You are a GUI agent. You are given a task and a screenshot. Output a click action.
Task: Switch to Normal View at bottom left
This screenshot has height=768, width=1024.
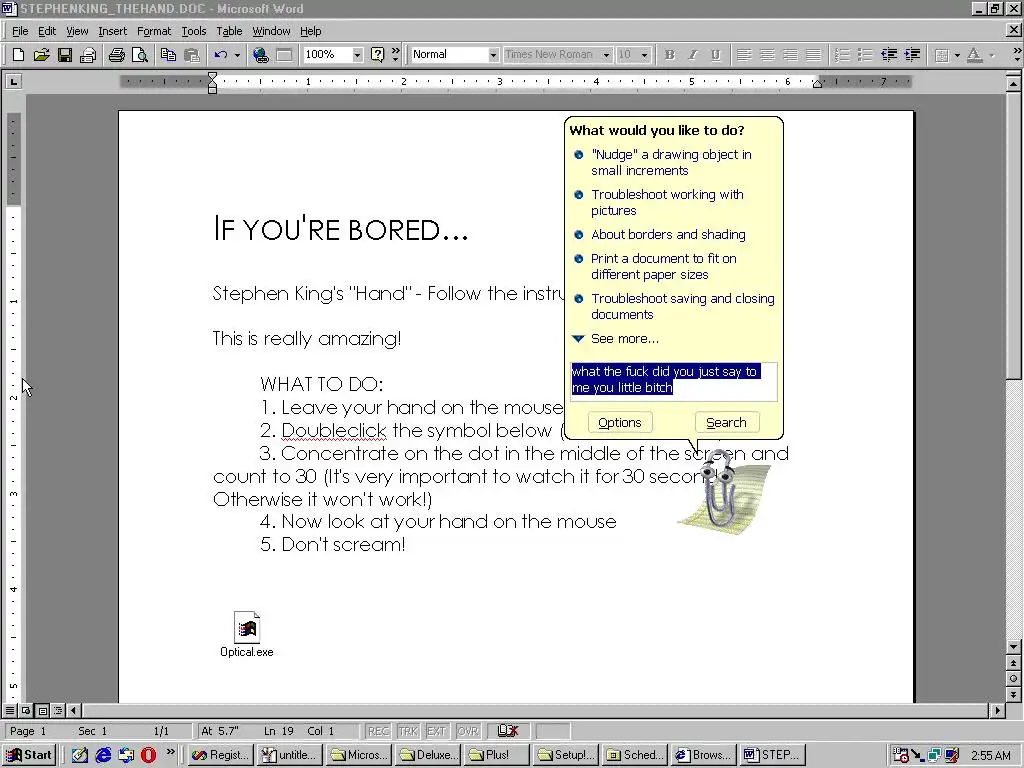(x=10, y=710)
